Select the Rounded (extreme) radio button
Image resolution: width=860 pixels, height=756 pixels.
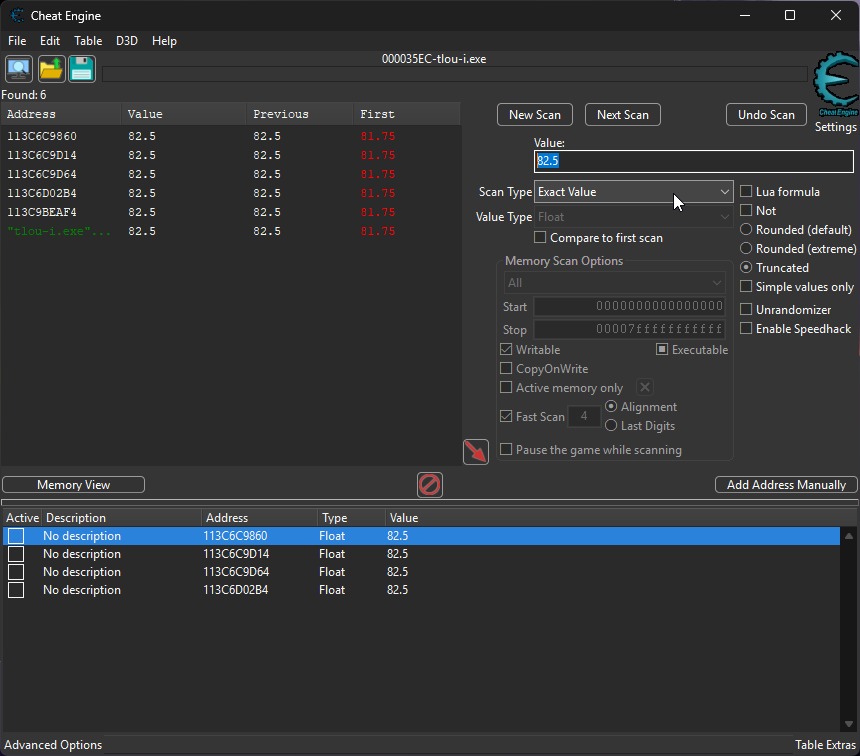tap(746, 249)
